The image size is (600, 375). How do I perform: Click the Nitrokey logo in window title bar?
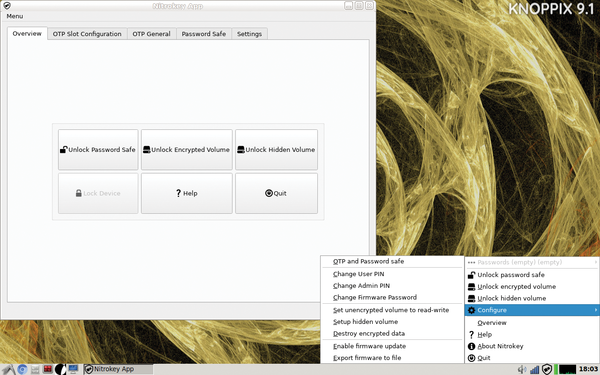pos(7,5)
